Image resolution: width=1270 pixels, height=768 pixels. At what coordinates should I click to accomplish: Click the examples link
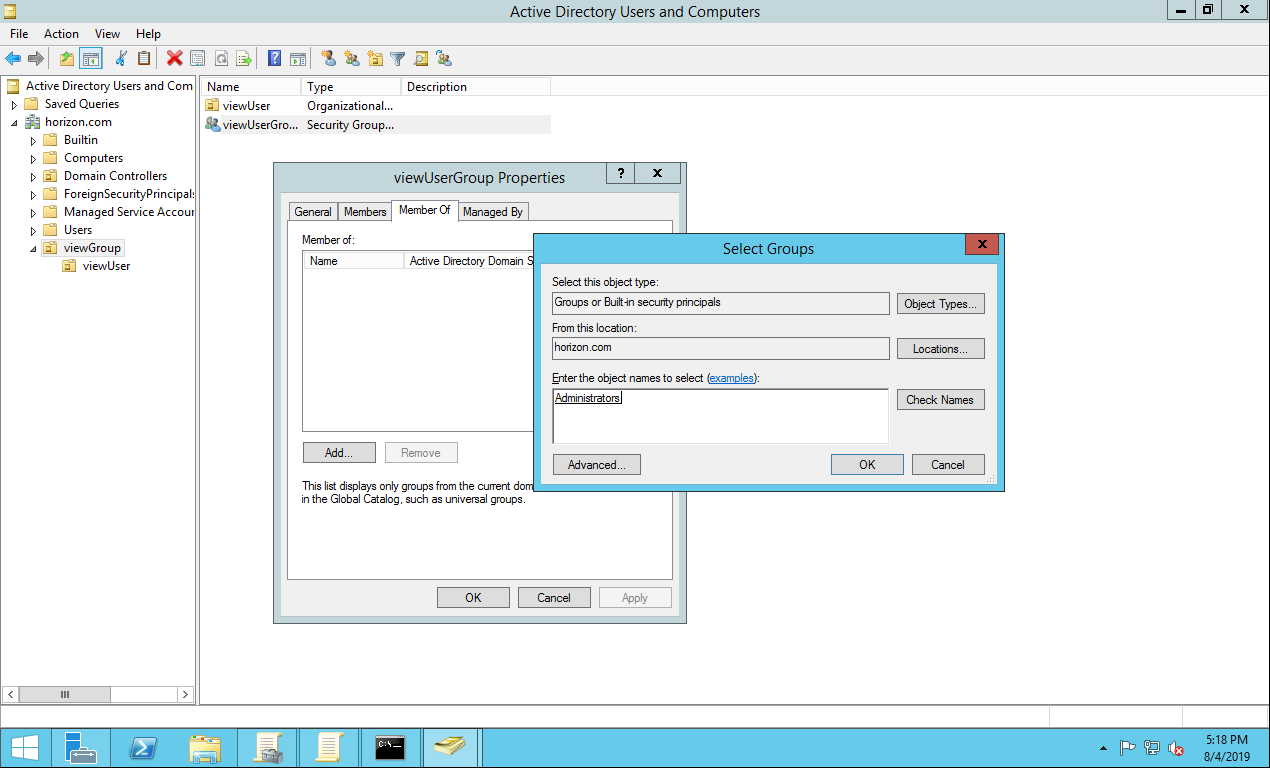point(732,378)
